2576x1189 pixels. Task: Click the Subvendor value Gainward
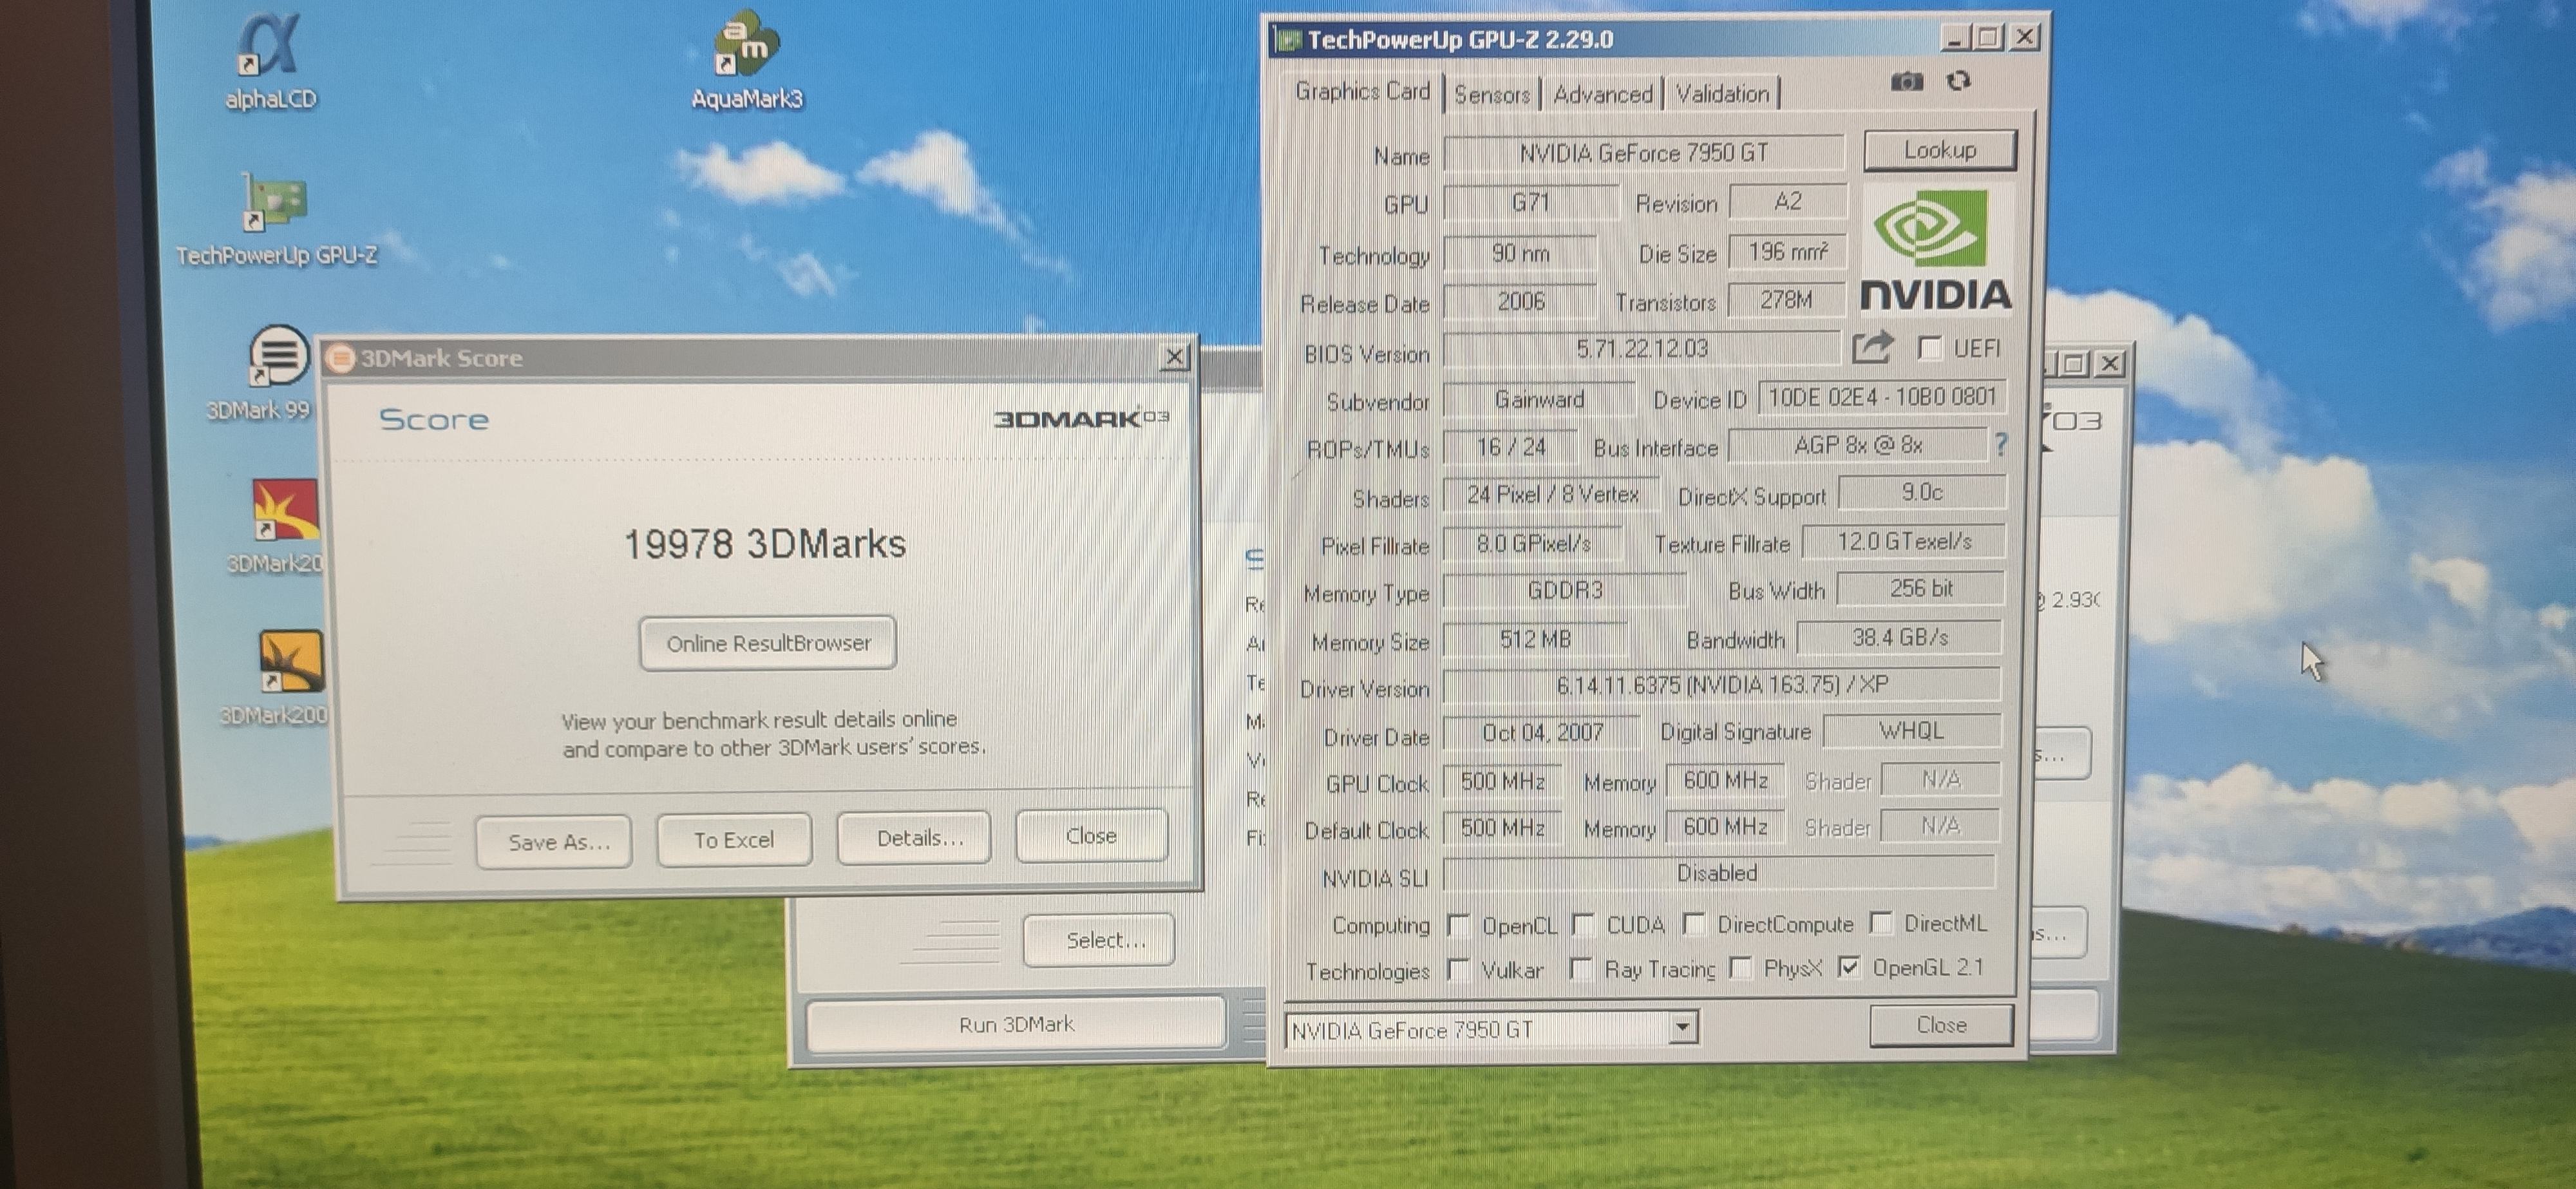point(1539,399)
